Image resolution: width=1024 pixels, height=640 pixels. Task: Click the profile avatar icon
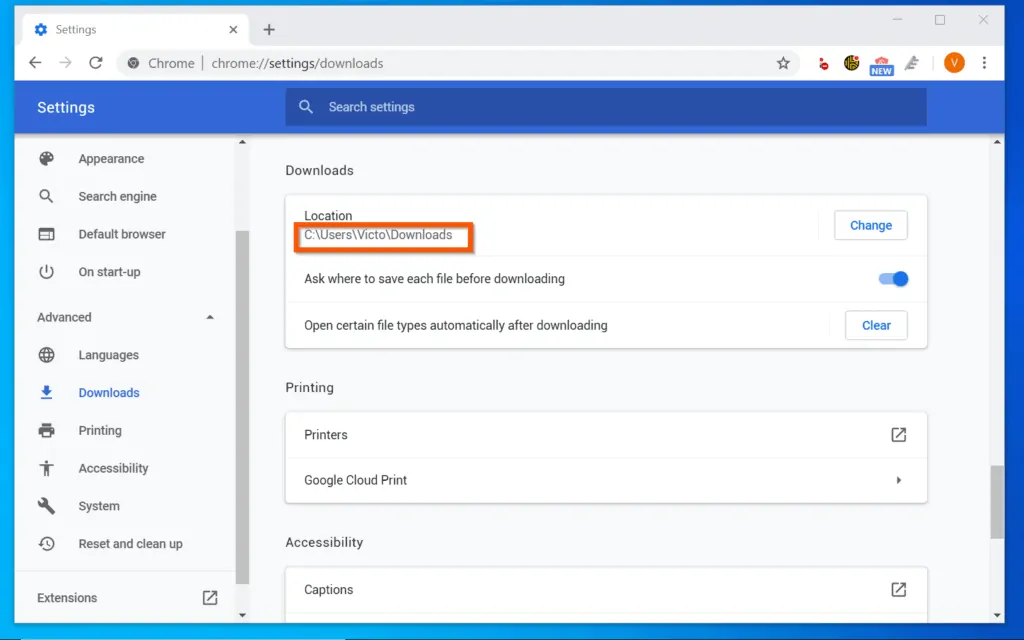[x=954, y=62]
